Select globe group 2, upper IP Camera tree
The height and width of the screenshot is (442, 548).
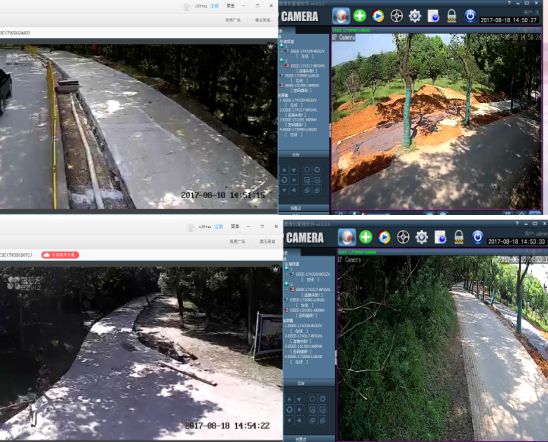coord(282,60)
